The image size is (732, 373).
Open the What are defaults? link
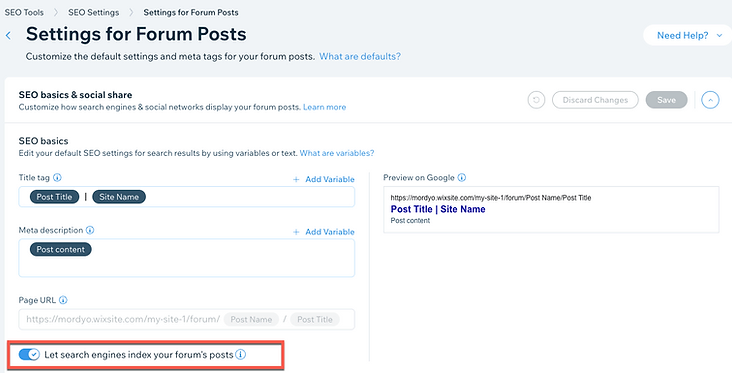[x=360, y=56]
